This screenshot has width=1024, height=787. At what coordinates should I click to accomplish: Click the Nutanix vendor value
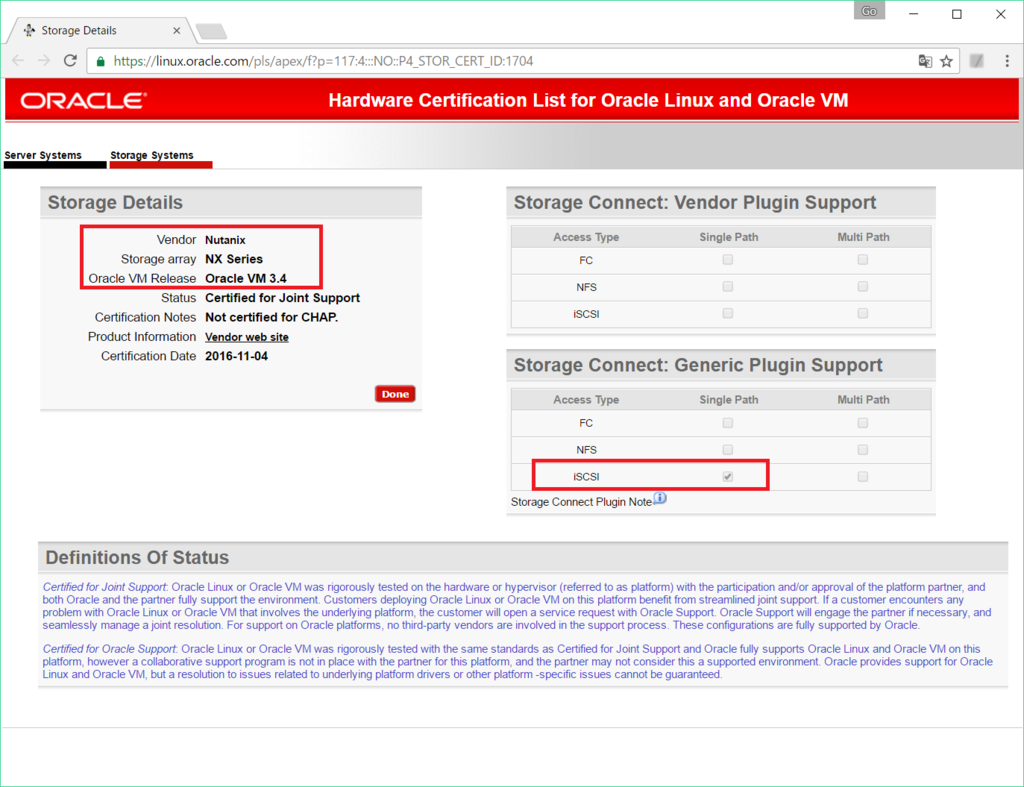[x=225, y=240]
